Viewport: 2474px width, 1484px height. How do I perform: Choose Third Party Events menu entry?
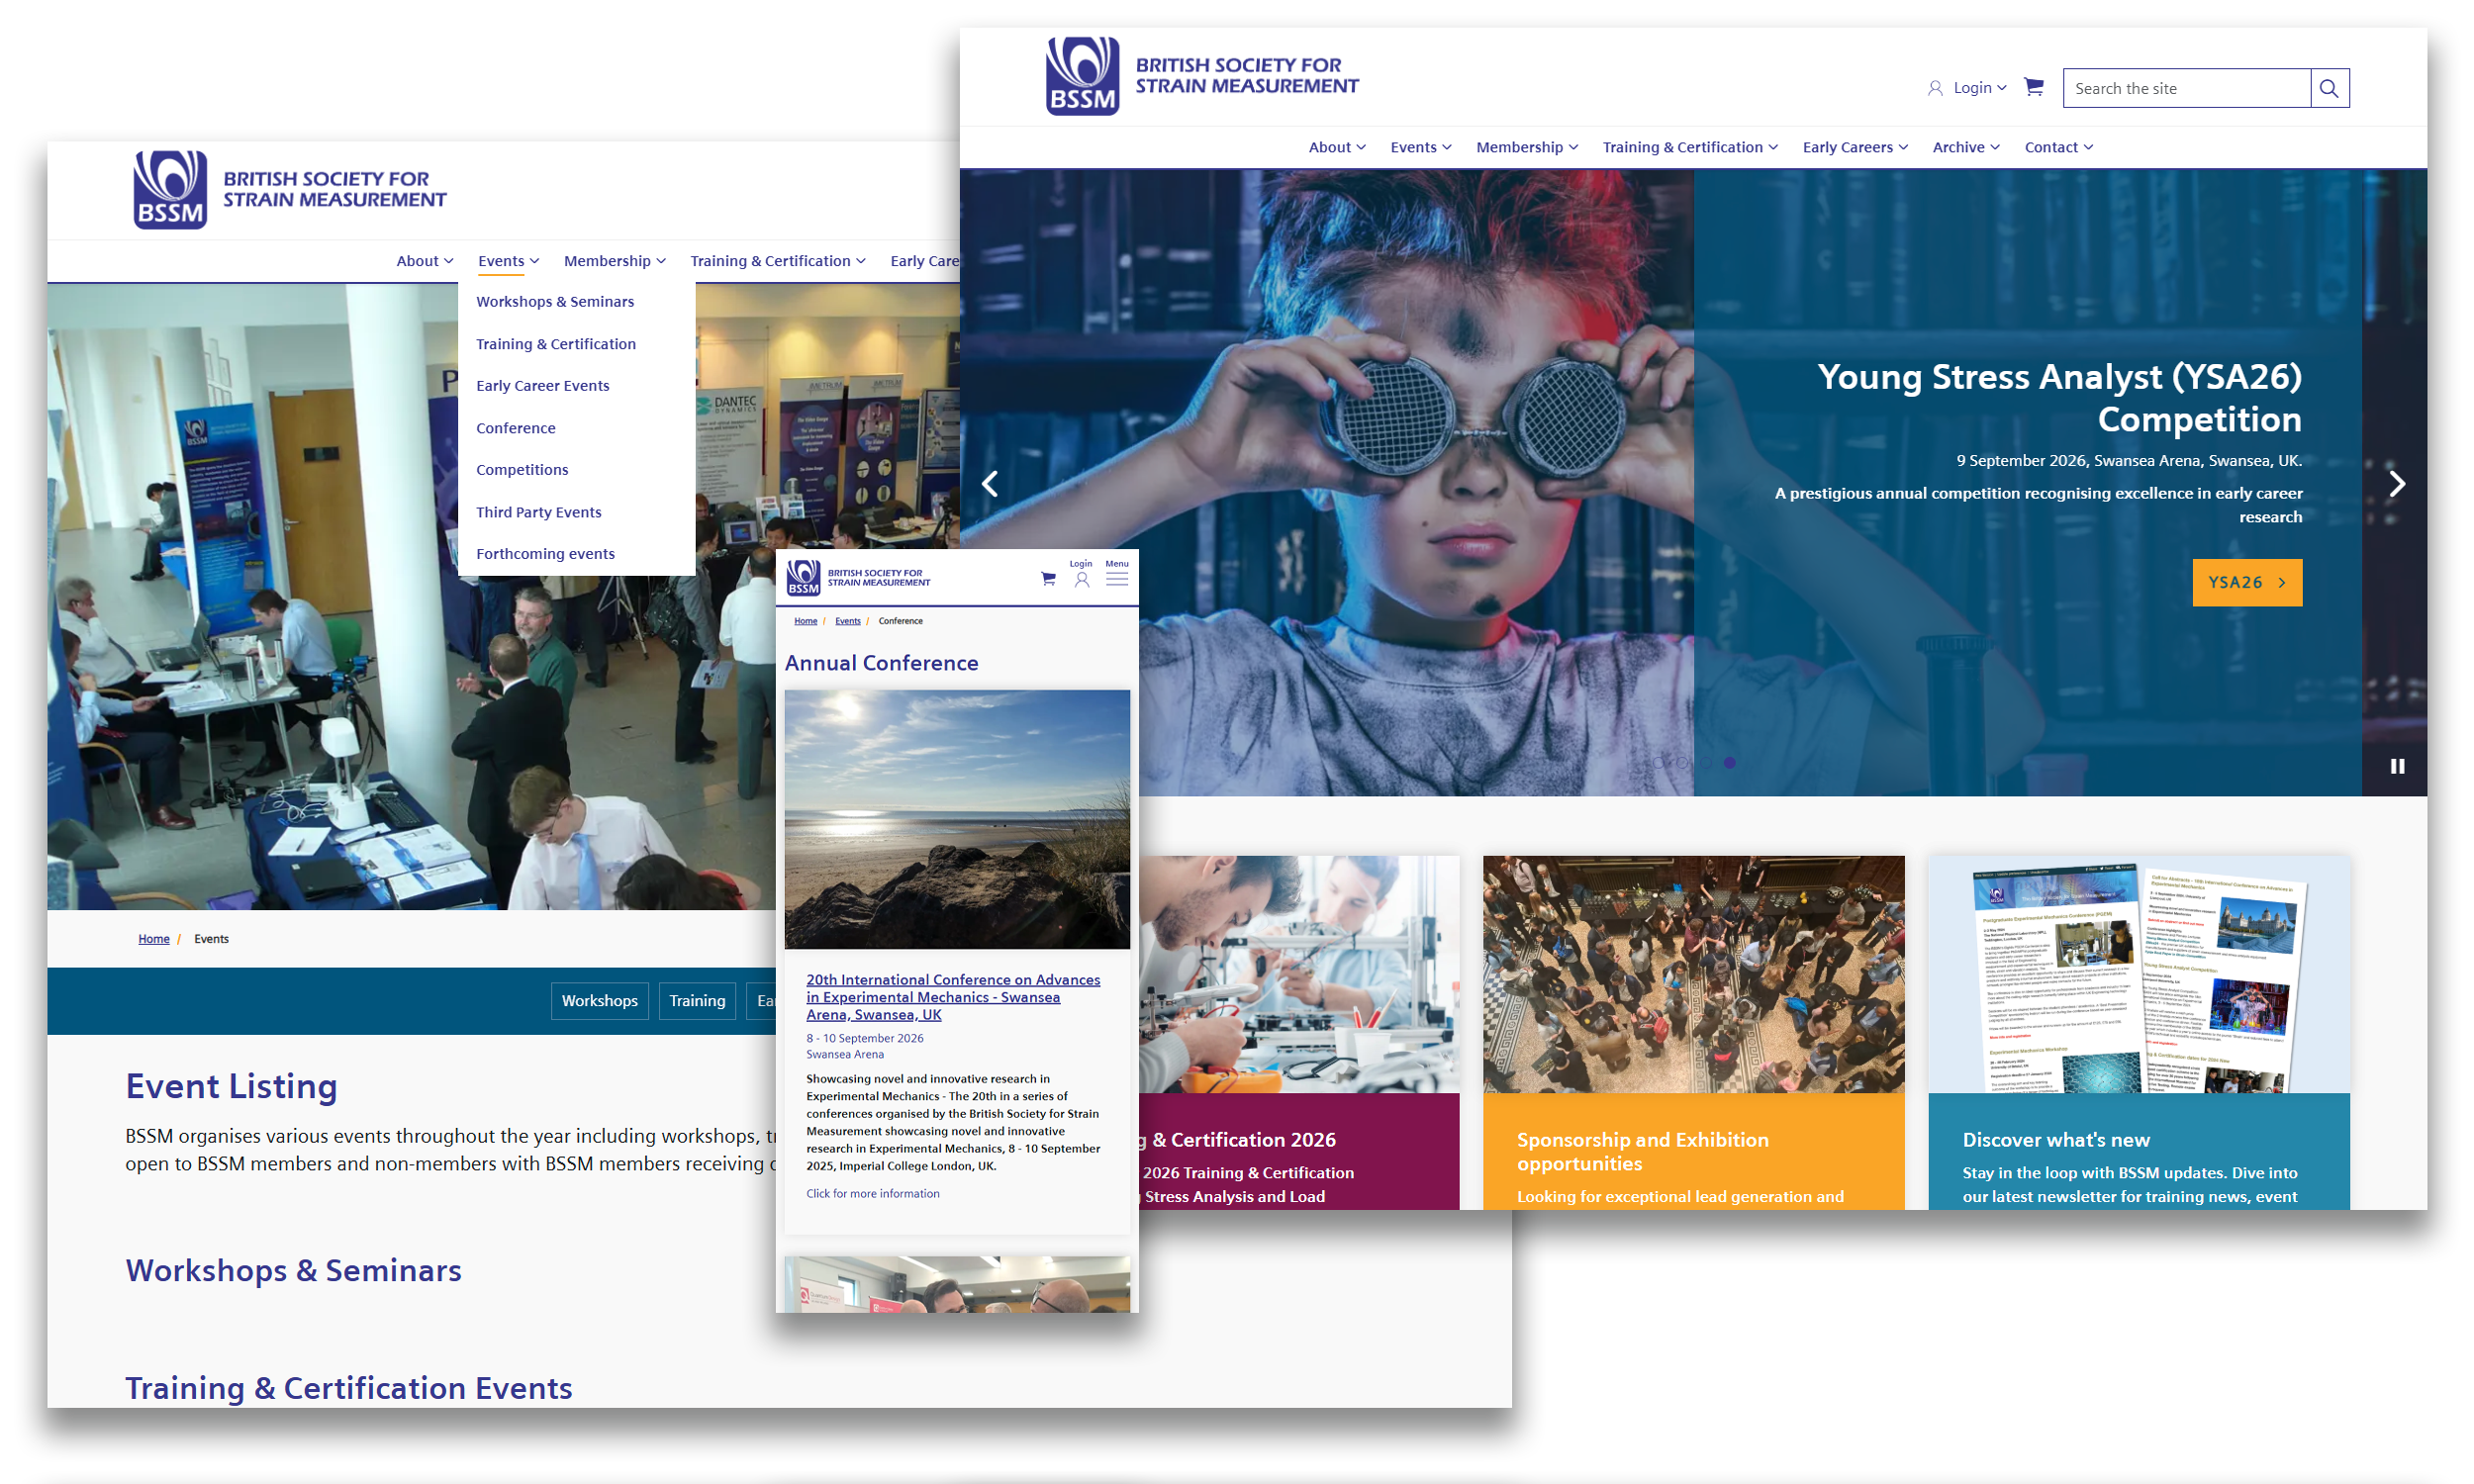pyautogui.click(x=538, y=512)
